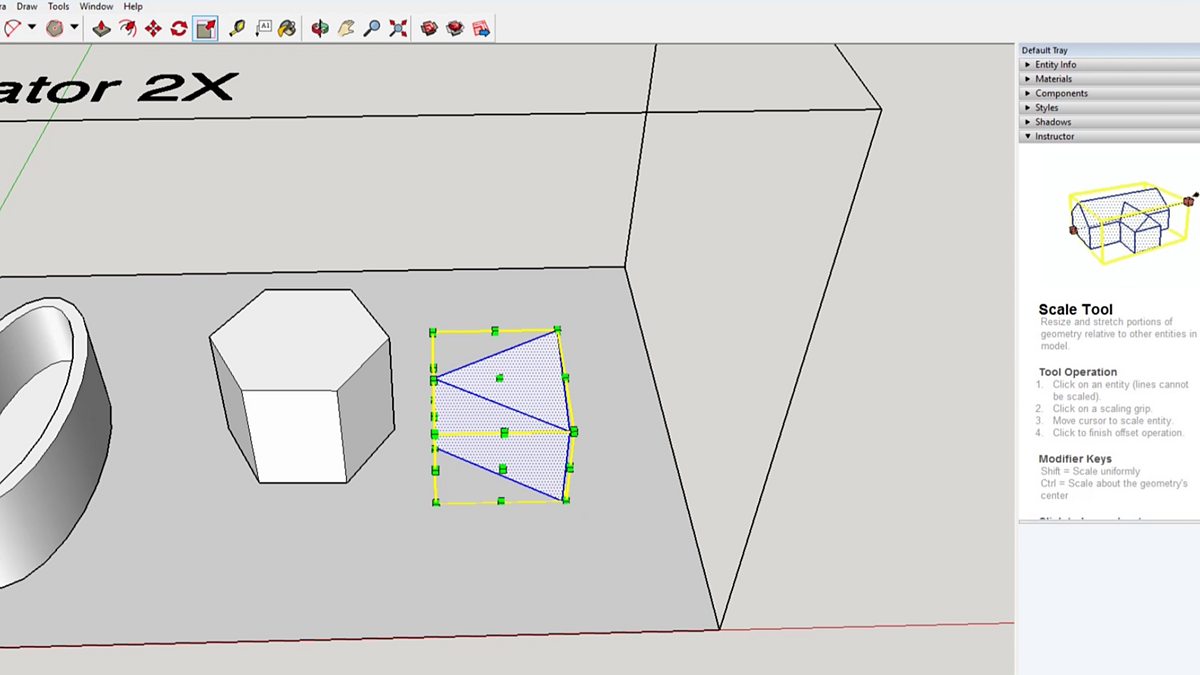This screenshot has width=1200, height=675.
Task: Select the Pan hand tool
Action: point(346,29)
